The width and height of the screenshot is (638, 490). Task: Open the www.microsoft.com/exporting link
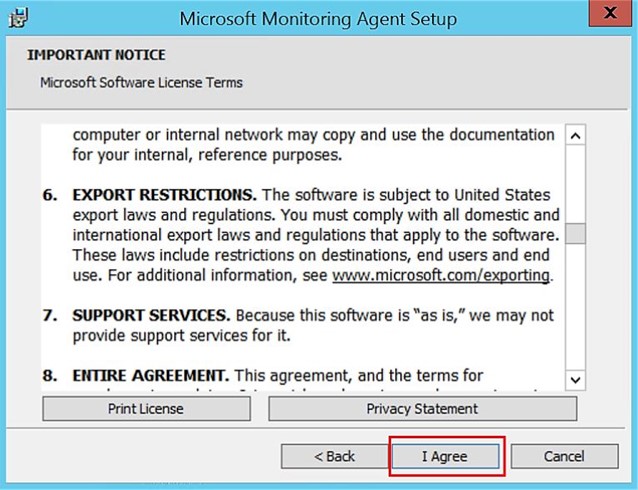click(441, 276)
